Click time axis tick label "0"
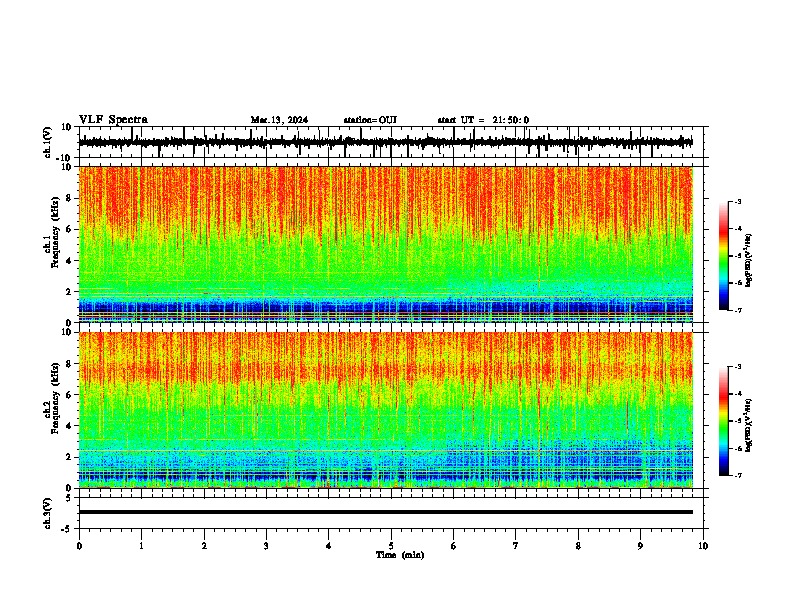792x612 pixels. pos(79,546)
